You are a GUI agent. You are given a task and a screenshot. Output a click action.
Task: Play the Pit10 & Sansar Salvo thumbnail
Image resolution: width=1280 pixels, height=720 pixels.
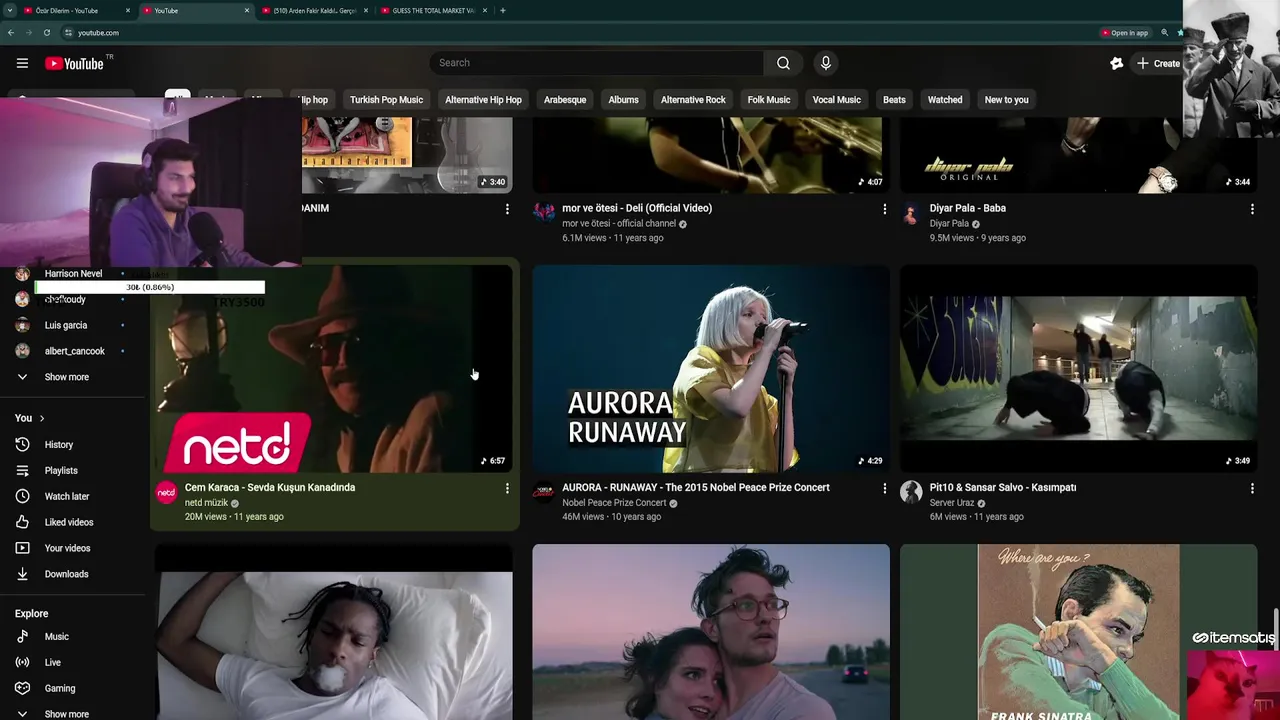tap(1078, 368)
